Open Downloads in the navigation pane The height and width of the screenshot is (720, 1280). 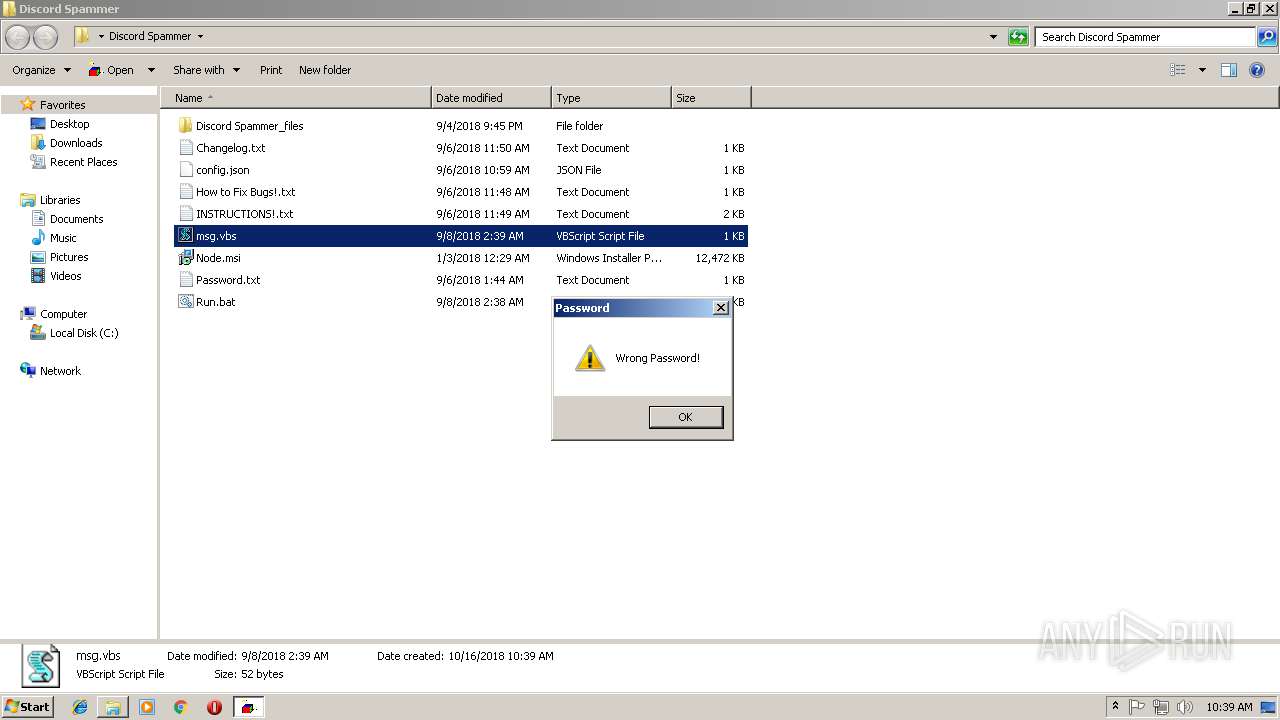(76, 143)
